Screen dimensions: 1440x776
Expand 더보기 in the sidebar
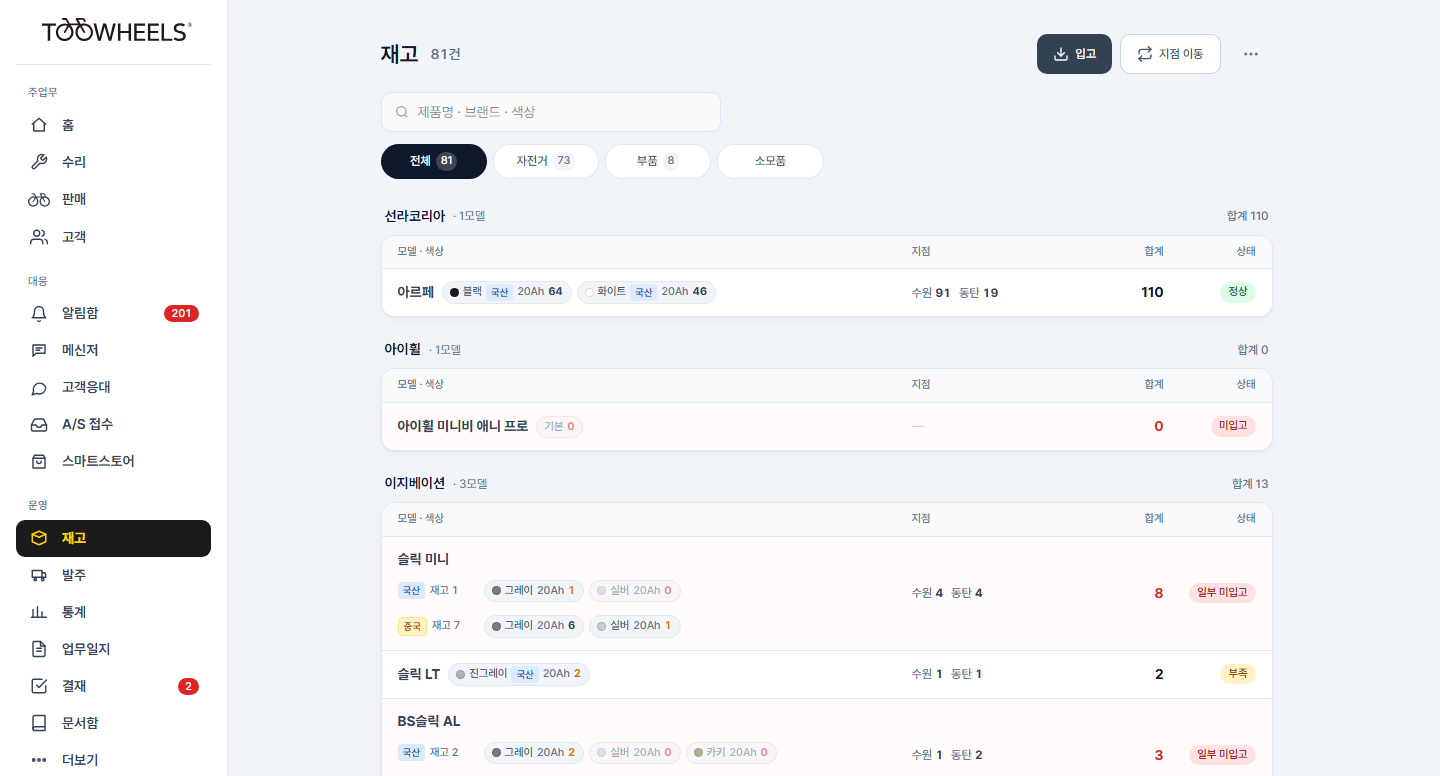(x=113, y=760)
